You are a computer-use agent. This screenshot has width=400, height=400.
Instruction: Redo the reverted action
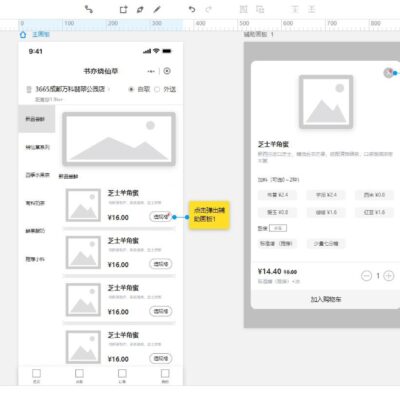point(209,9)
